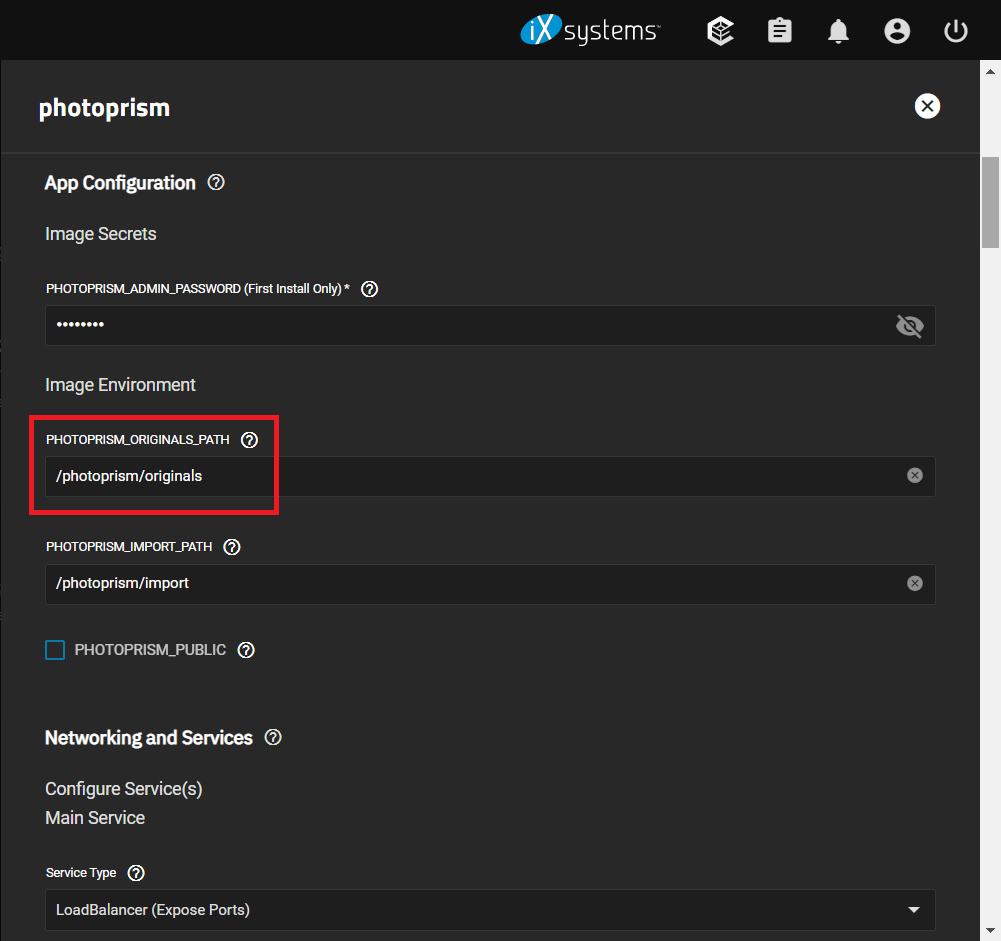Clear the import path field

click(x=915, y=583)
